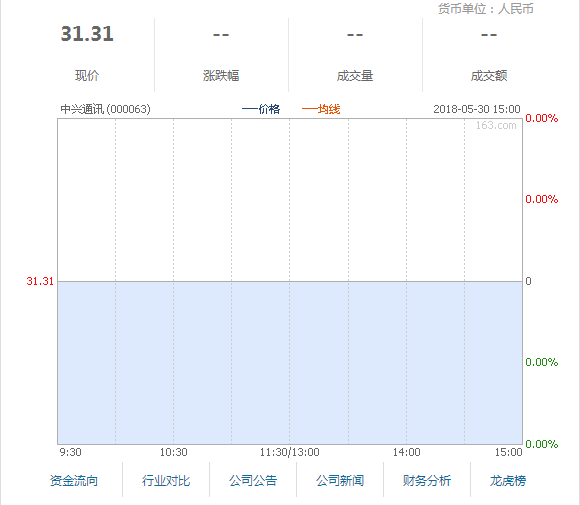Open the 资金流向 link
Screen dimensions: 580x505
[x=74, y=481]
